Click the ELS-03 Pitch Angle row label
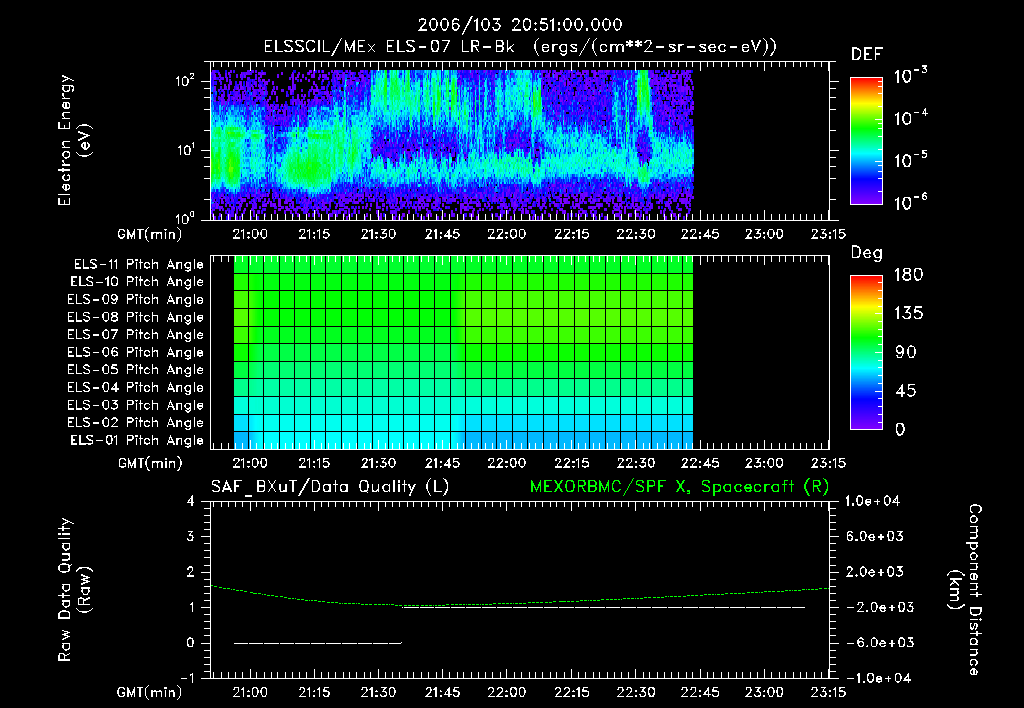 [x=136, y=406]
